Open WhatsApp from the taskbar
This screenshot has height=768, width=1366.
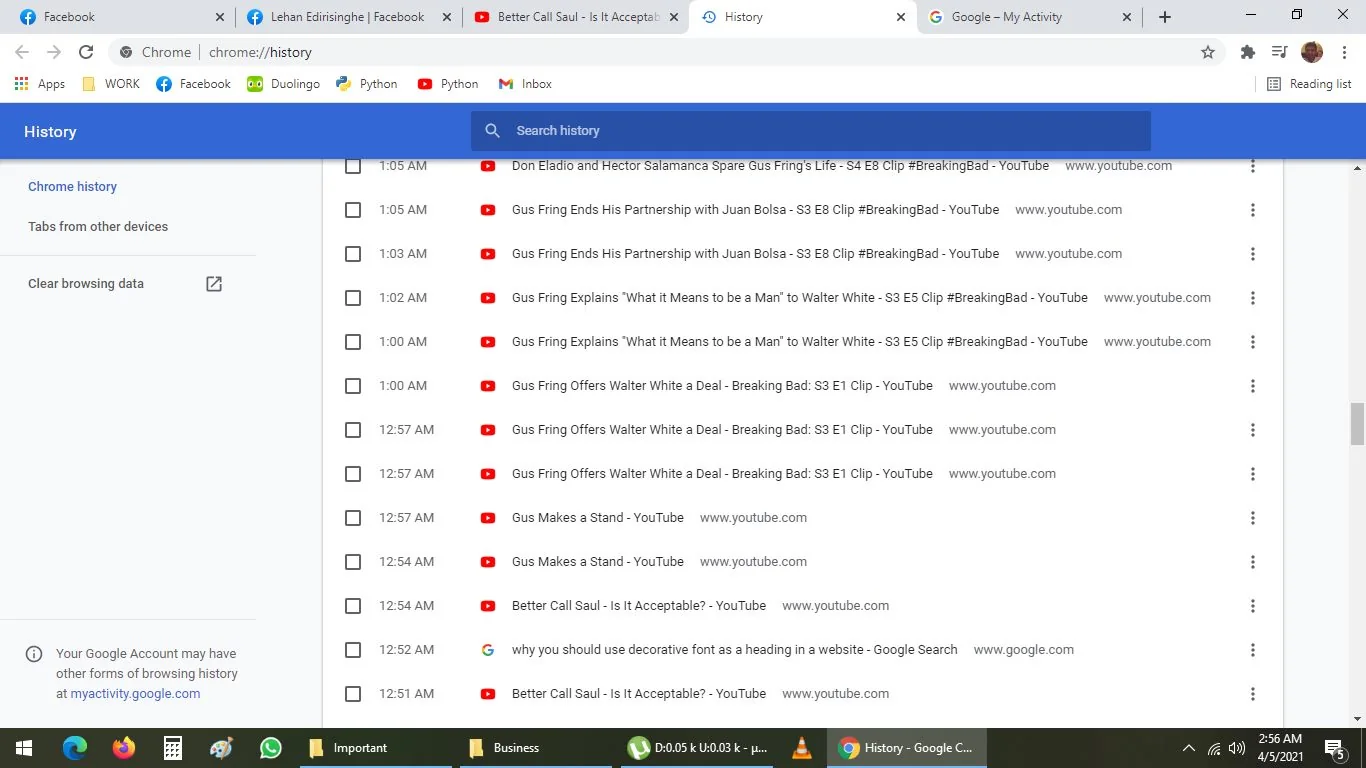point(271,748)
